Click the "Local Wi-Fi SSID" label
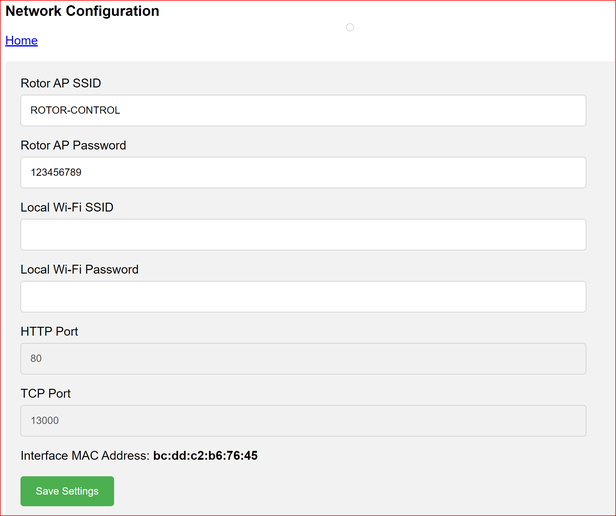This screenshot has height=516, width=616. click(67, 208)
